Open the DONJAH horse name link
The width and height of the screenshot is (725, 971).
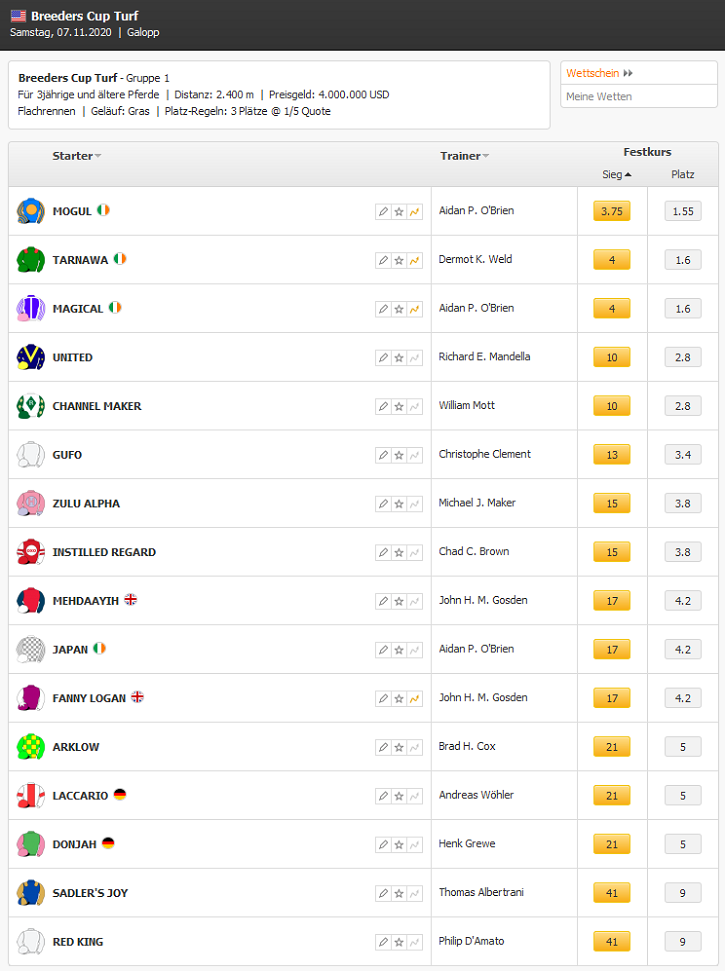pyautogui.click(x=74, y=845)
